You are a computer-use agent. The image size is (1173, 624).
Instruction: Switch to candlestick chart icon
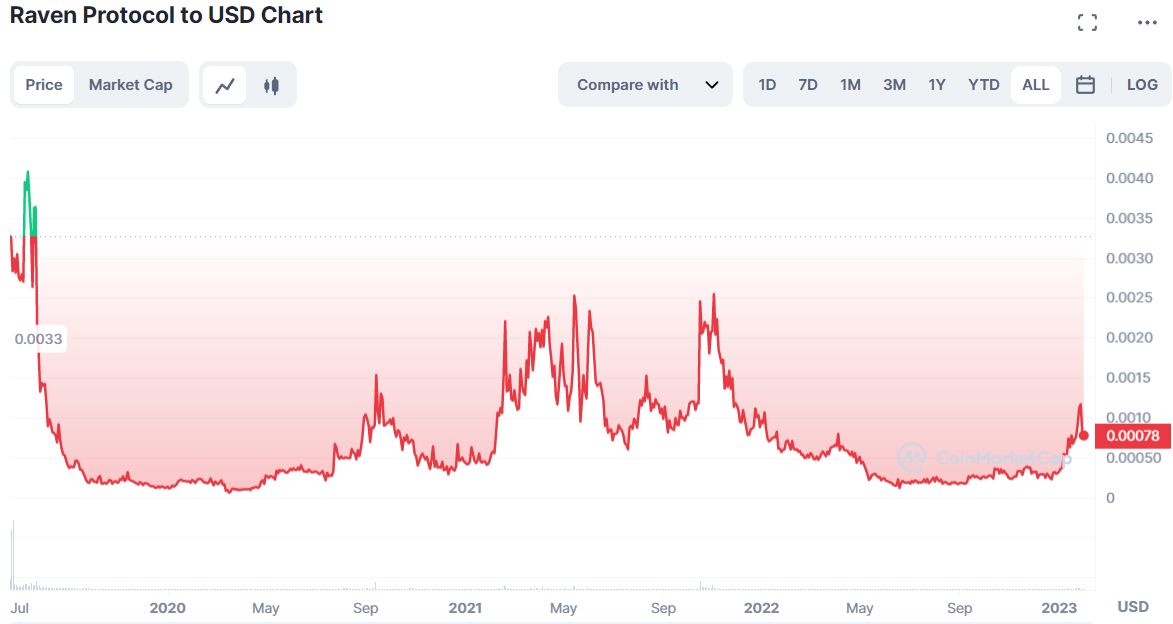point(271,85)
